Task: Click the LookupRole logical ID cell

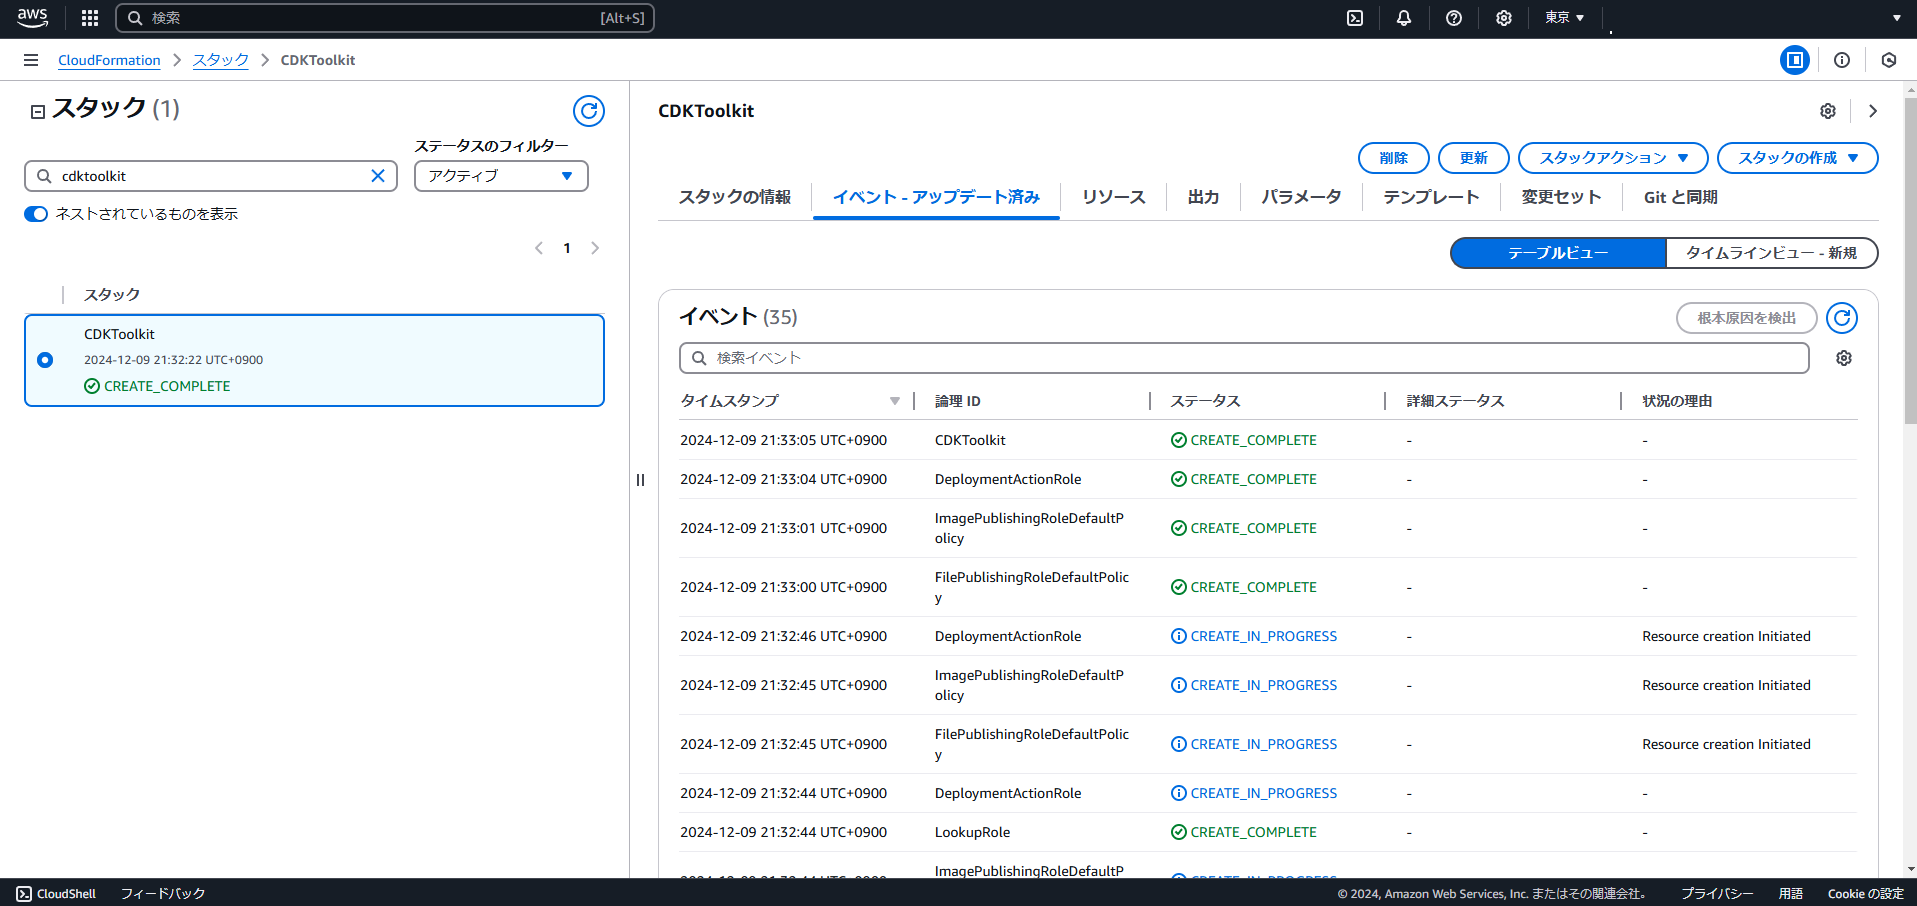Action: pyautogui.click(x=972, y=832)
